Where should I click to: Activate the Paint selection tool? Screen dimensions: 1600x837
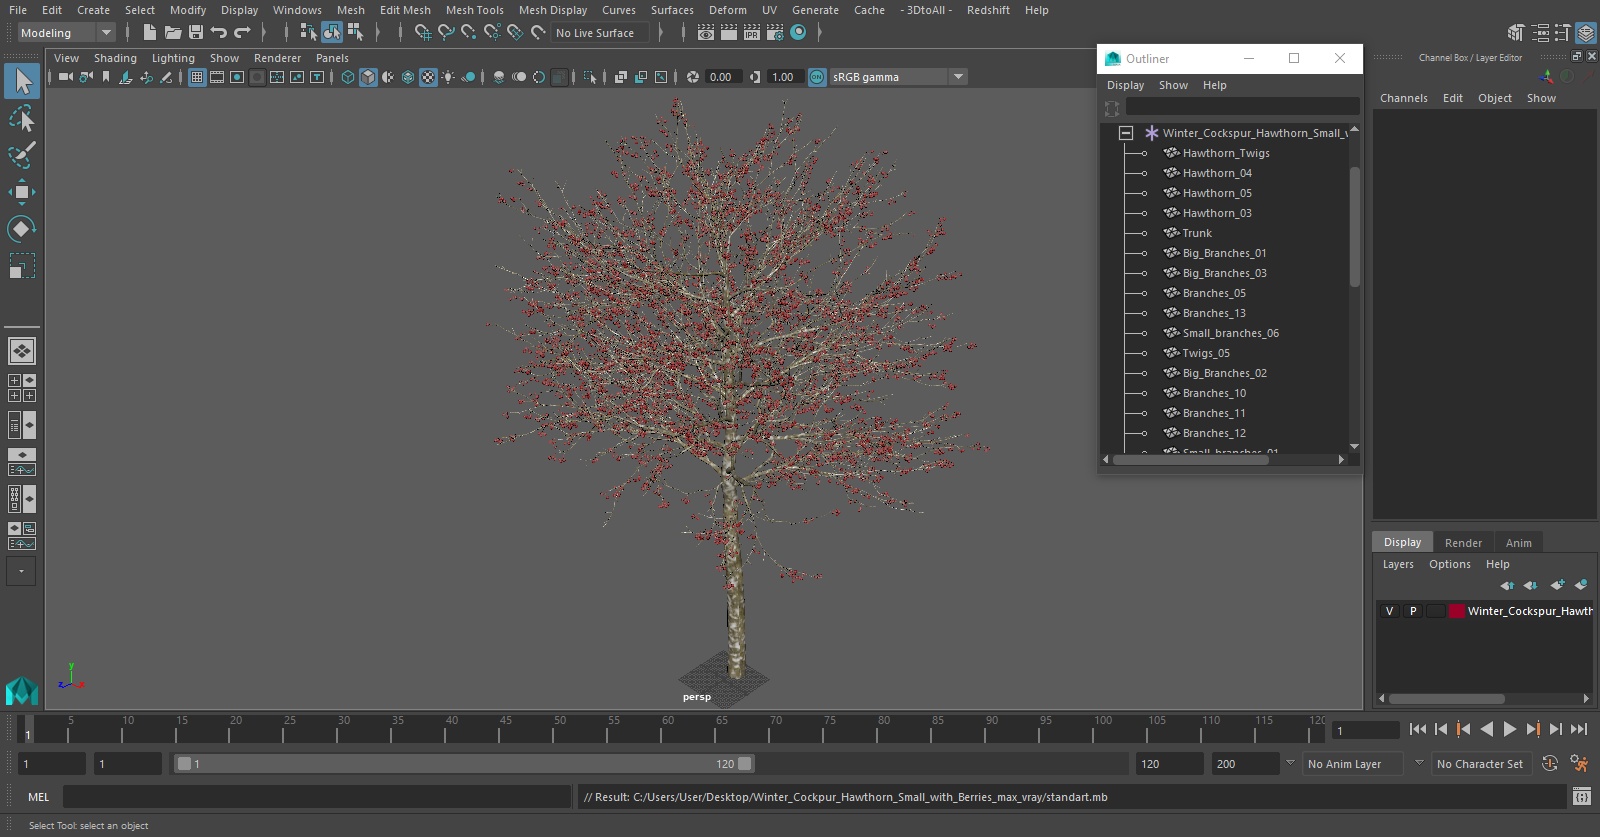pyautogui.click(x=22, y=155)
